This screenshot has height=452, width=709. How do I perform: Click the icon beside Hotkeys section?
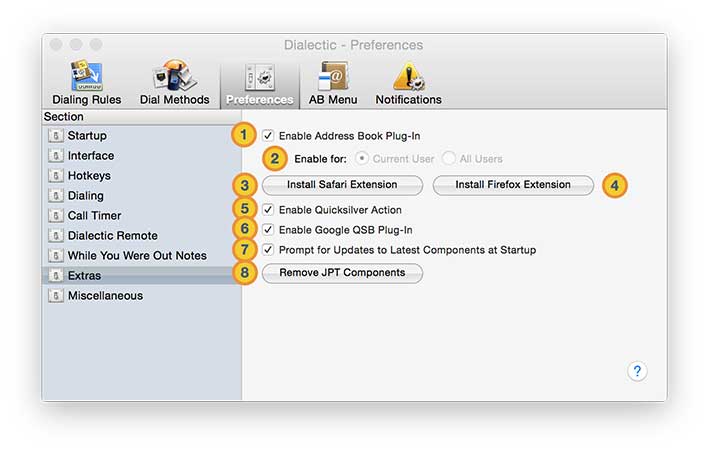(x=56, y=175)
